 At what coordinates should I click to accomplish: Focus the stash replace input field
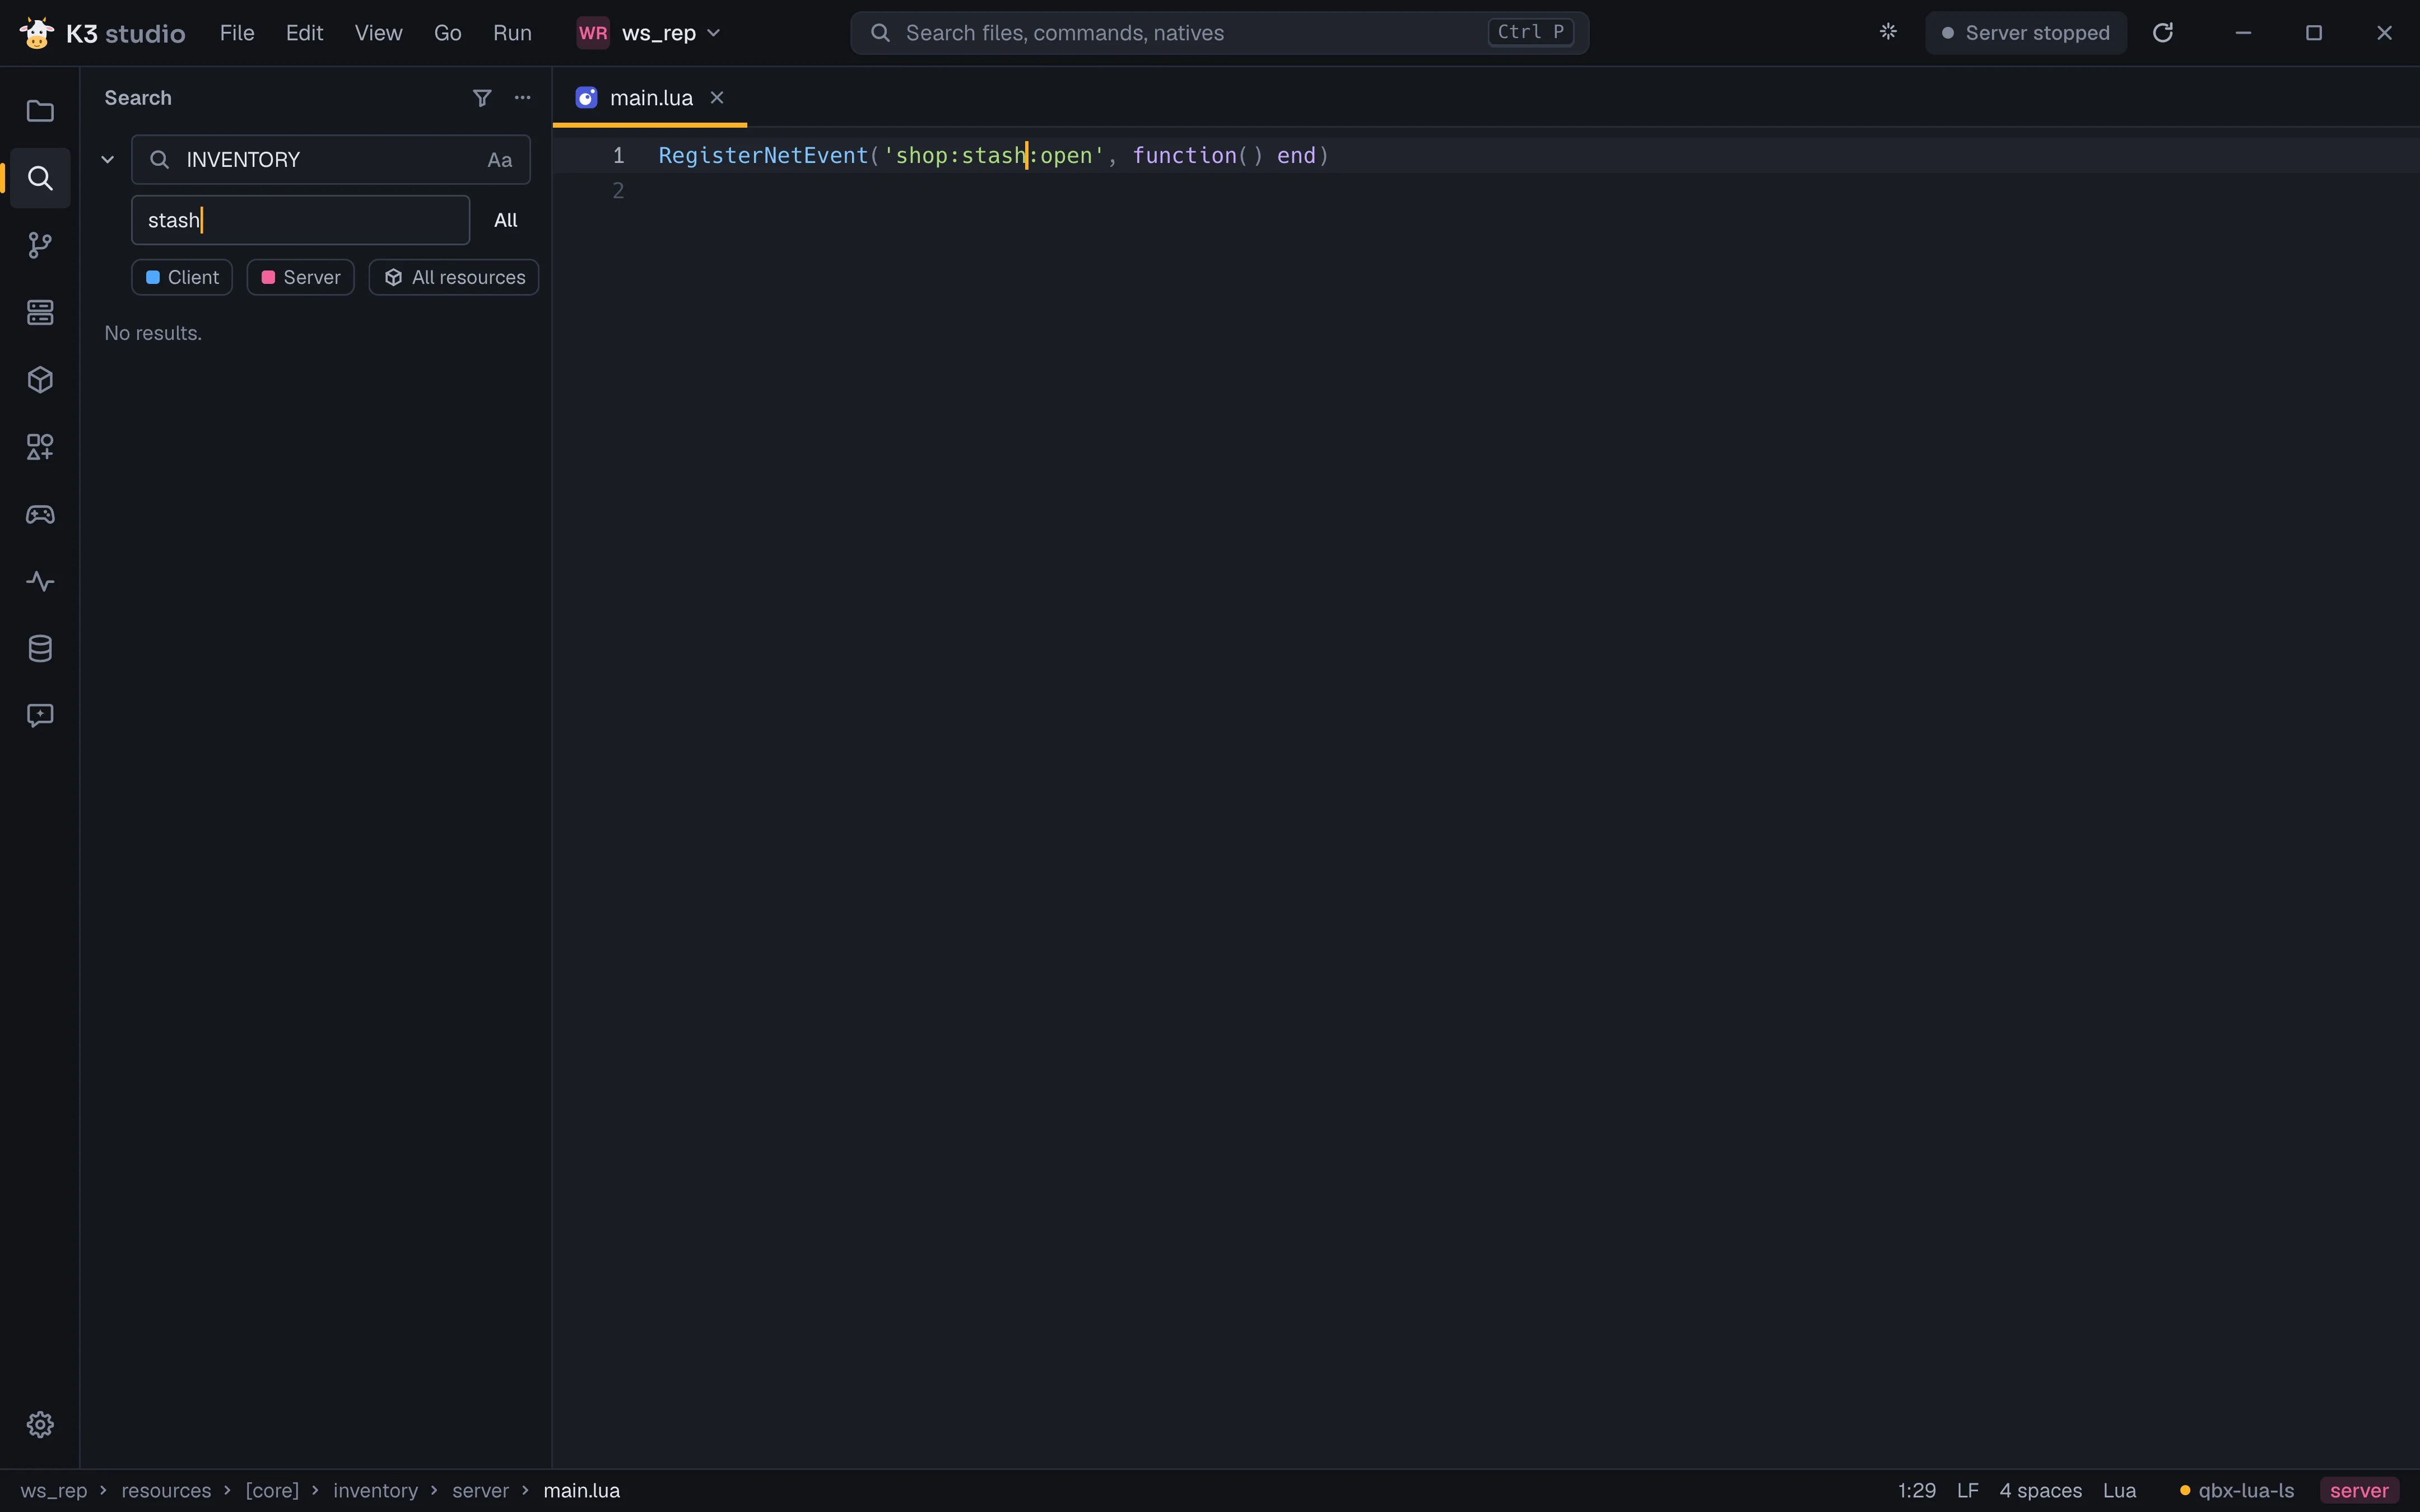(300, 220)
